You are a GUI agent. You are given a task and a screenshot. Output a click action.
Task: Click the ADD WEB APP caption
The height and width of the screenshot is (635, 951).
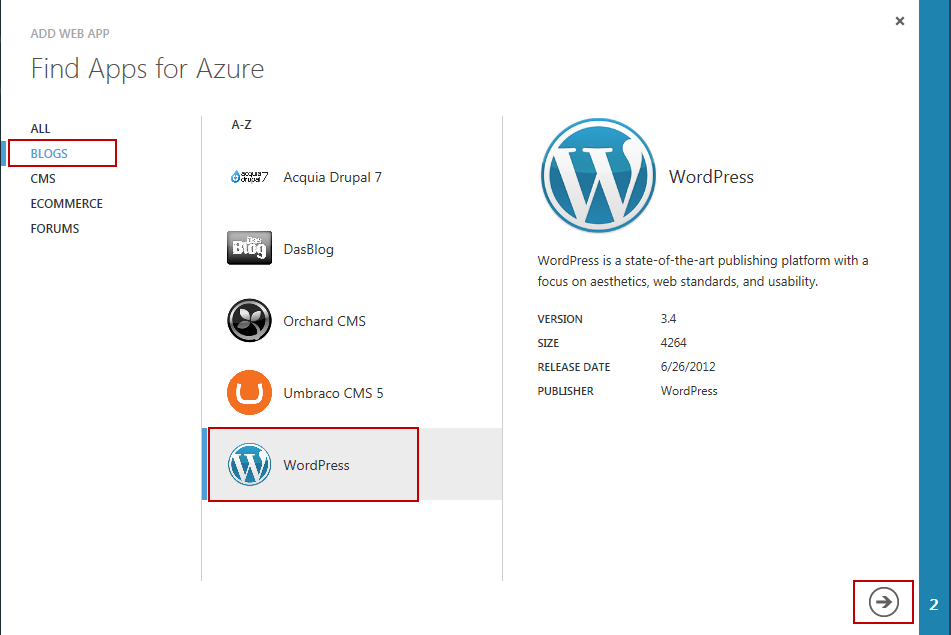pos(70,34)
